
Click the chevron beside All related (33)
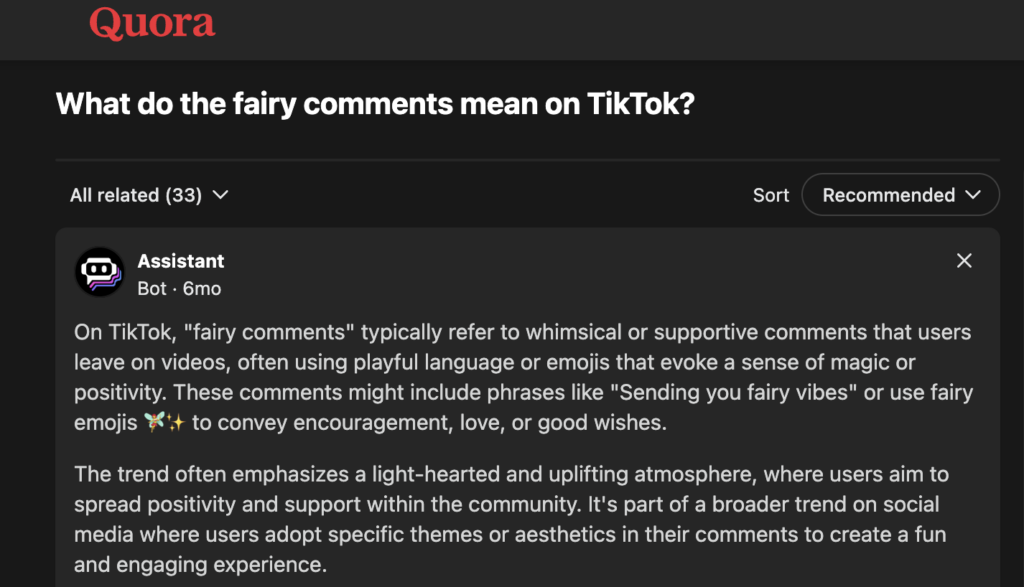(220, 195)
